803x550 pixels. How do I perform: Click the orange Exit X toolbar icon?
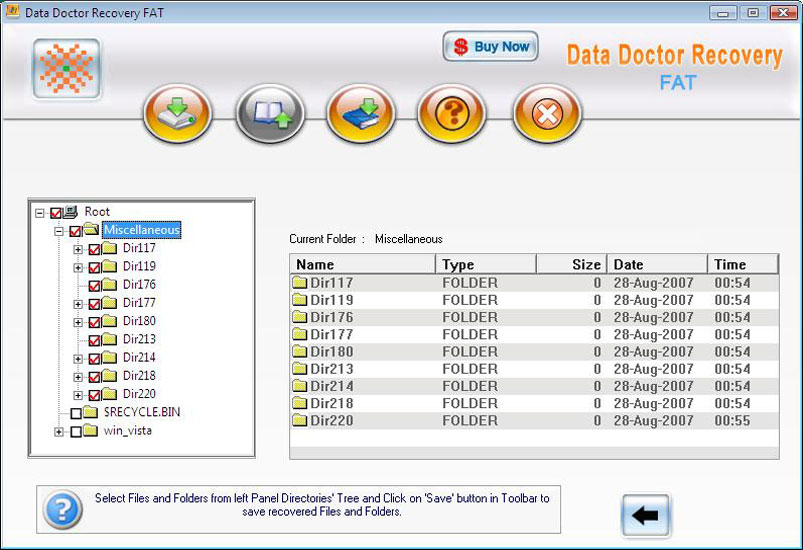pyautogui.click(x=547, y=114)
